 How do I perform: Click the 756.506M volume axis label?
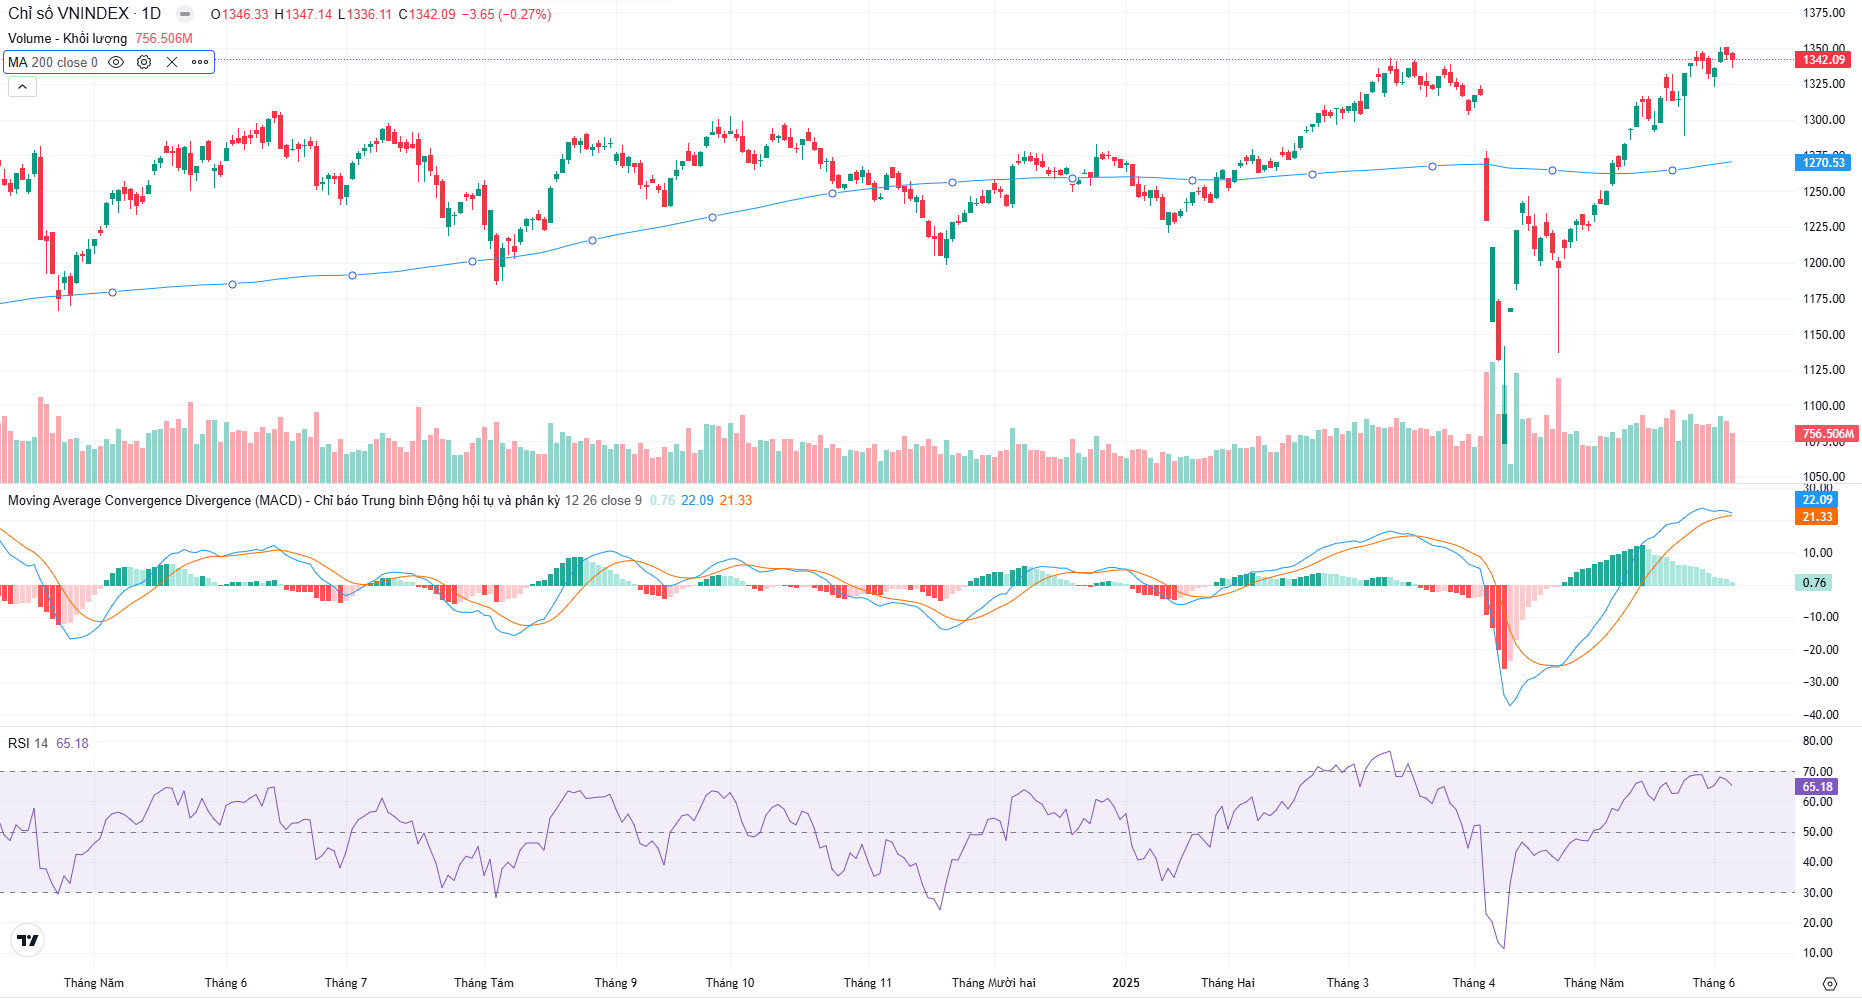pyautogui.click(x=1826, y=434)
